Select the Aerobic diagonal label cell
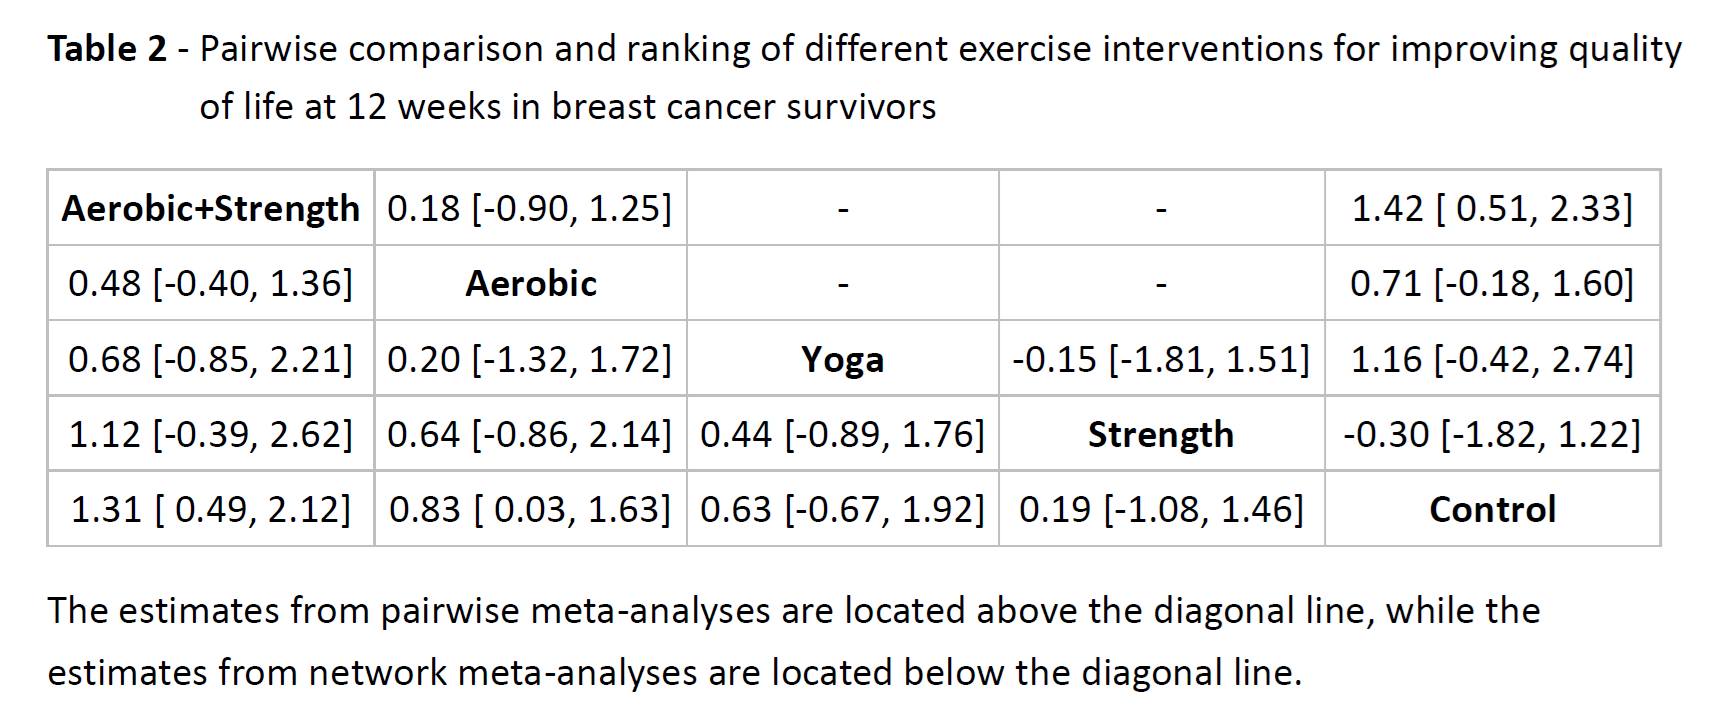Image resolution: width=1717 pixels, height=722 pixels. [531, 284]
